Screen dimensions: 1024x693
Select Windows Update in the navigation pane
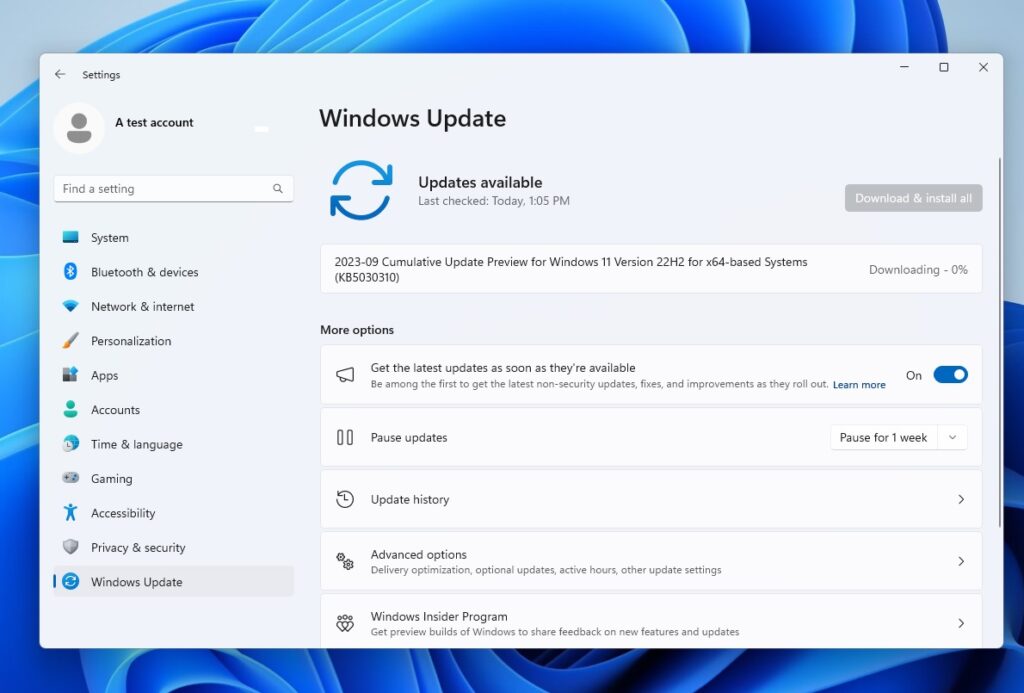click(x=137, y=582)
